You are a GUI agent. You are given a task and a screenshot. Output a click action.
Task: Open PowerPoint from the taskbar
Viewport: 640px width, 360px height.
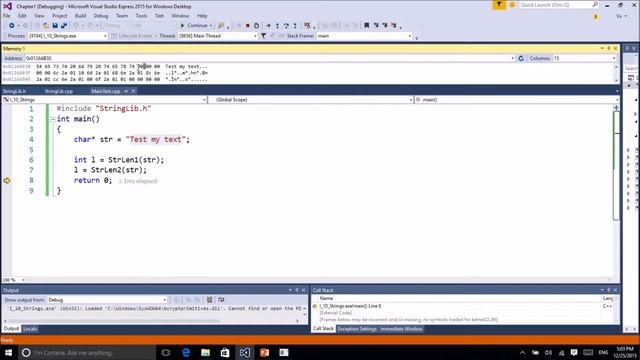[264, 352]
